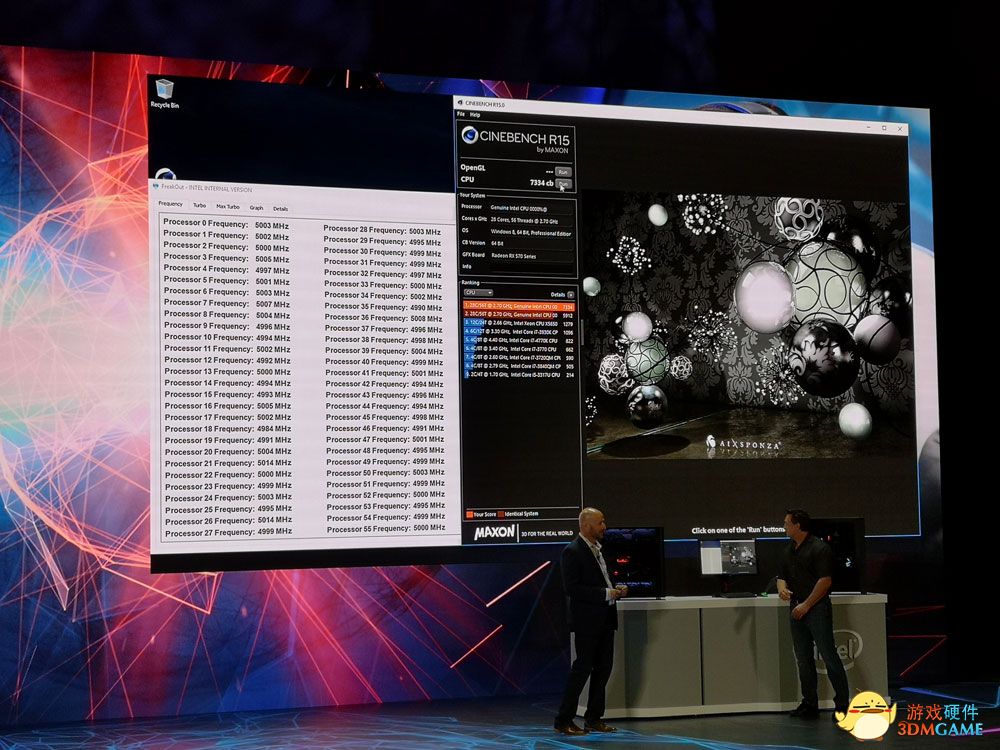
Task: Open the File menu in Cinebench
Action: pyautogui.click(x=460, y=114)
